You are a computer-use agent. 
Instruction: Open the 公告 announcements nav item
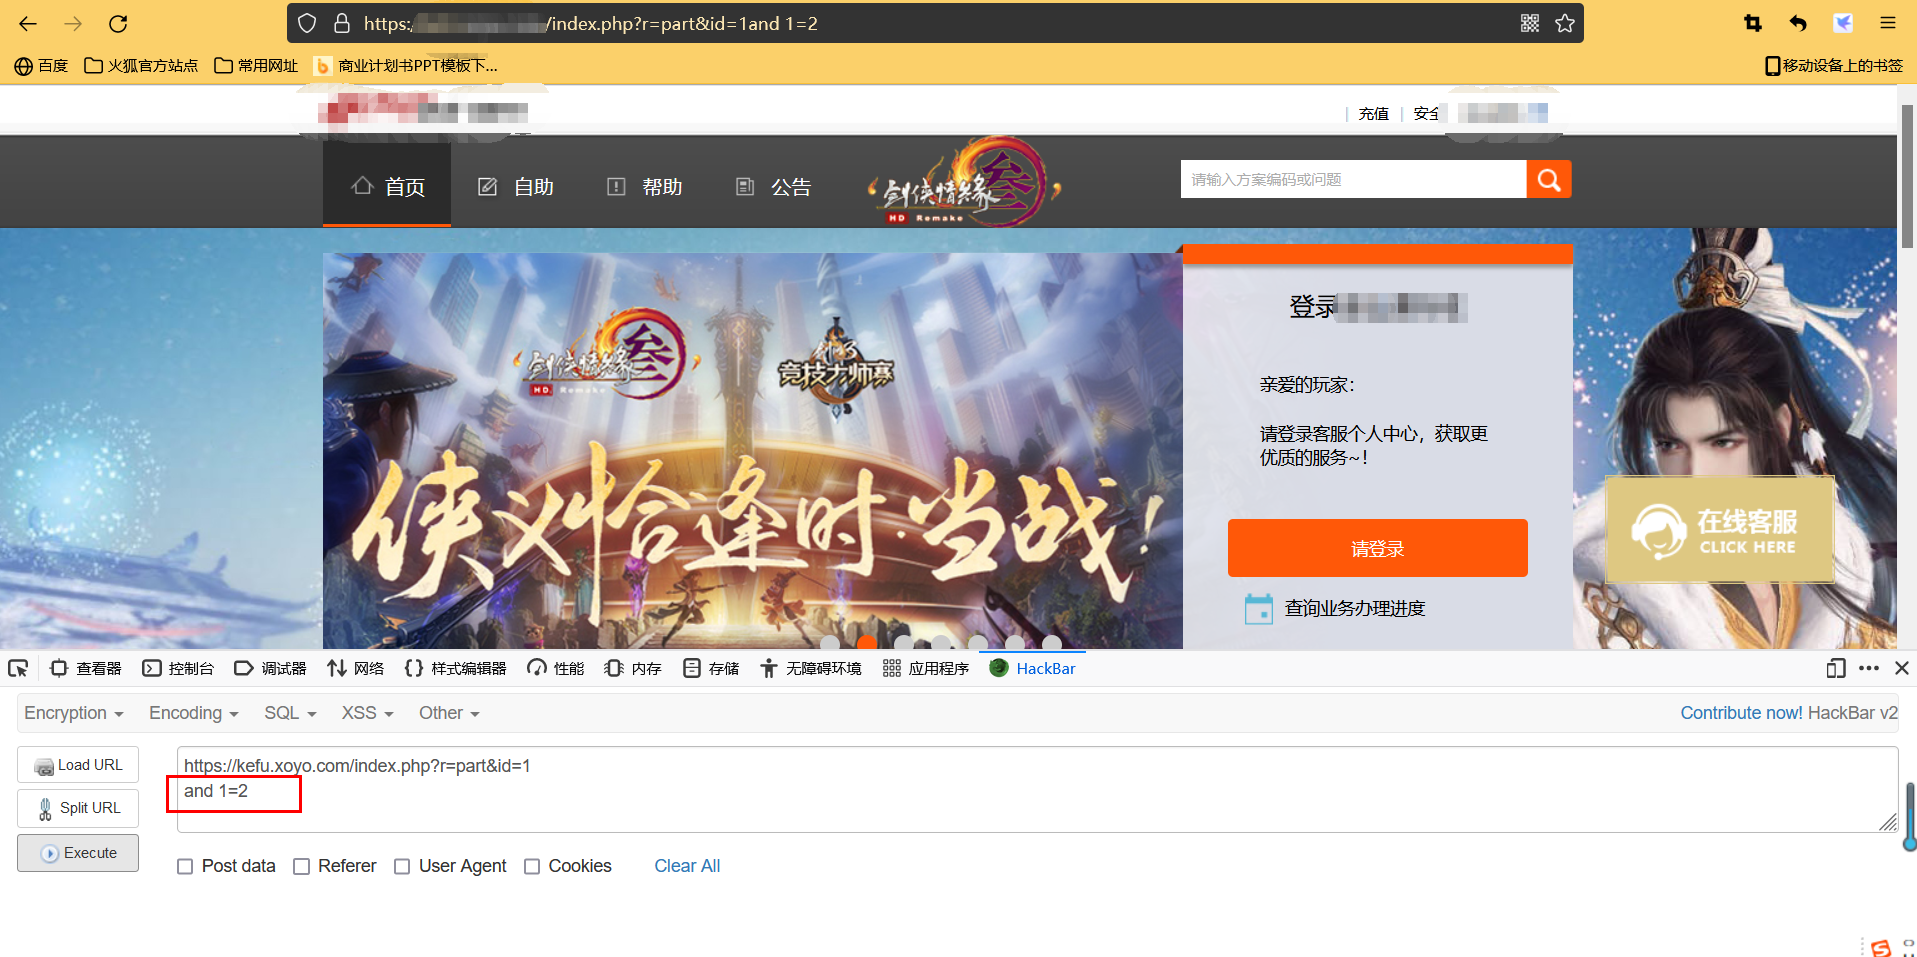pos(773,186)
